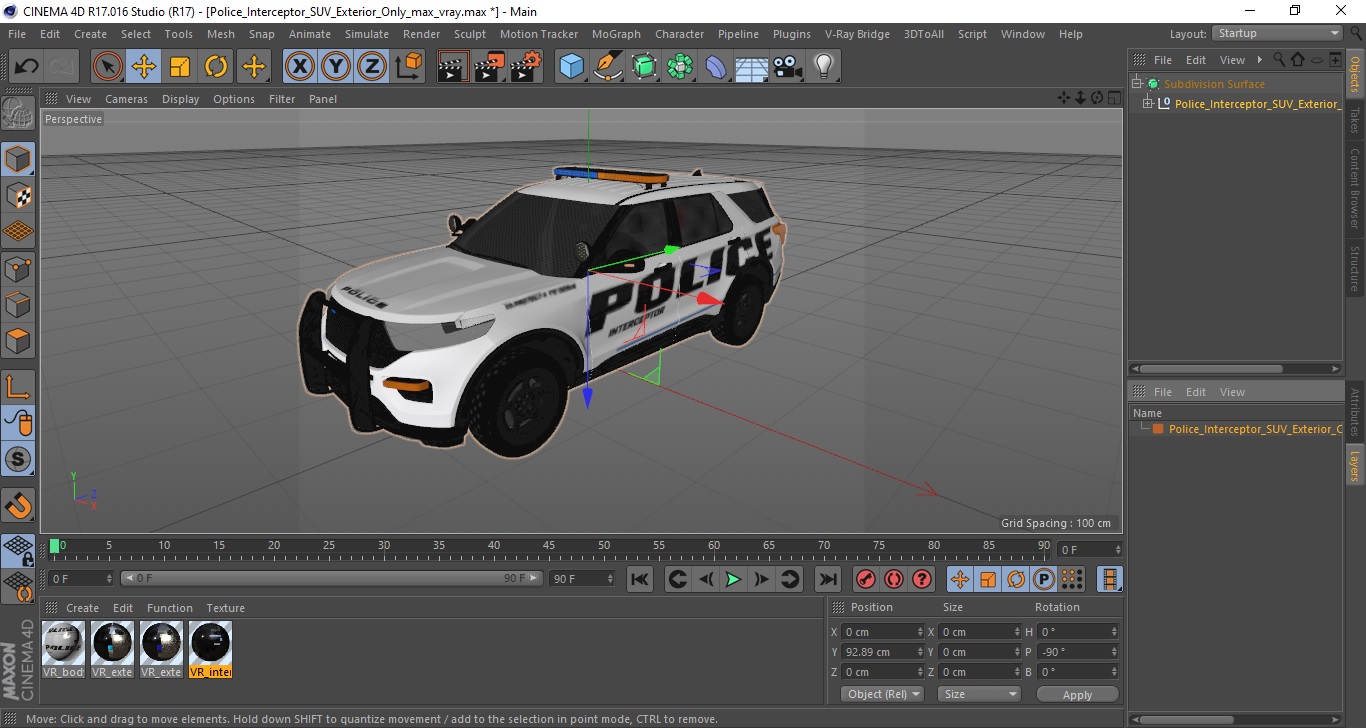Image resolution: width=1366 pixels, height=728 pixels.
Task: Toggle Z-axis lock
Action: (x=372, y=67)
